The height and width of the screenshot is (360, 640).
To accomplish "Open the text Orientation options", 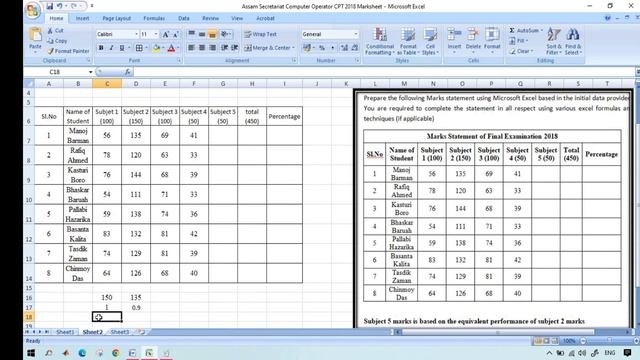I will pyautogui.click(x=226, y=34).
